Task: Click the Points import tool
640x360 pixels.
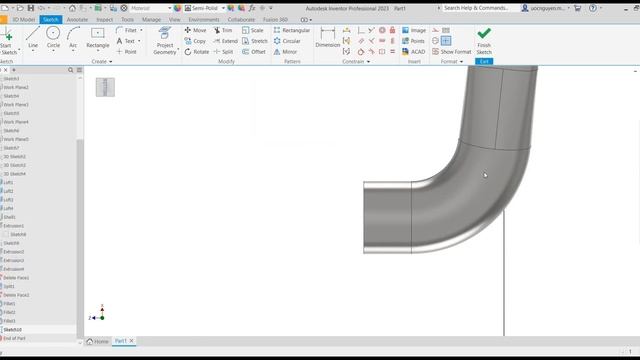Action: 413,41
